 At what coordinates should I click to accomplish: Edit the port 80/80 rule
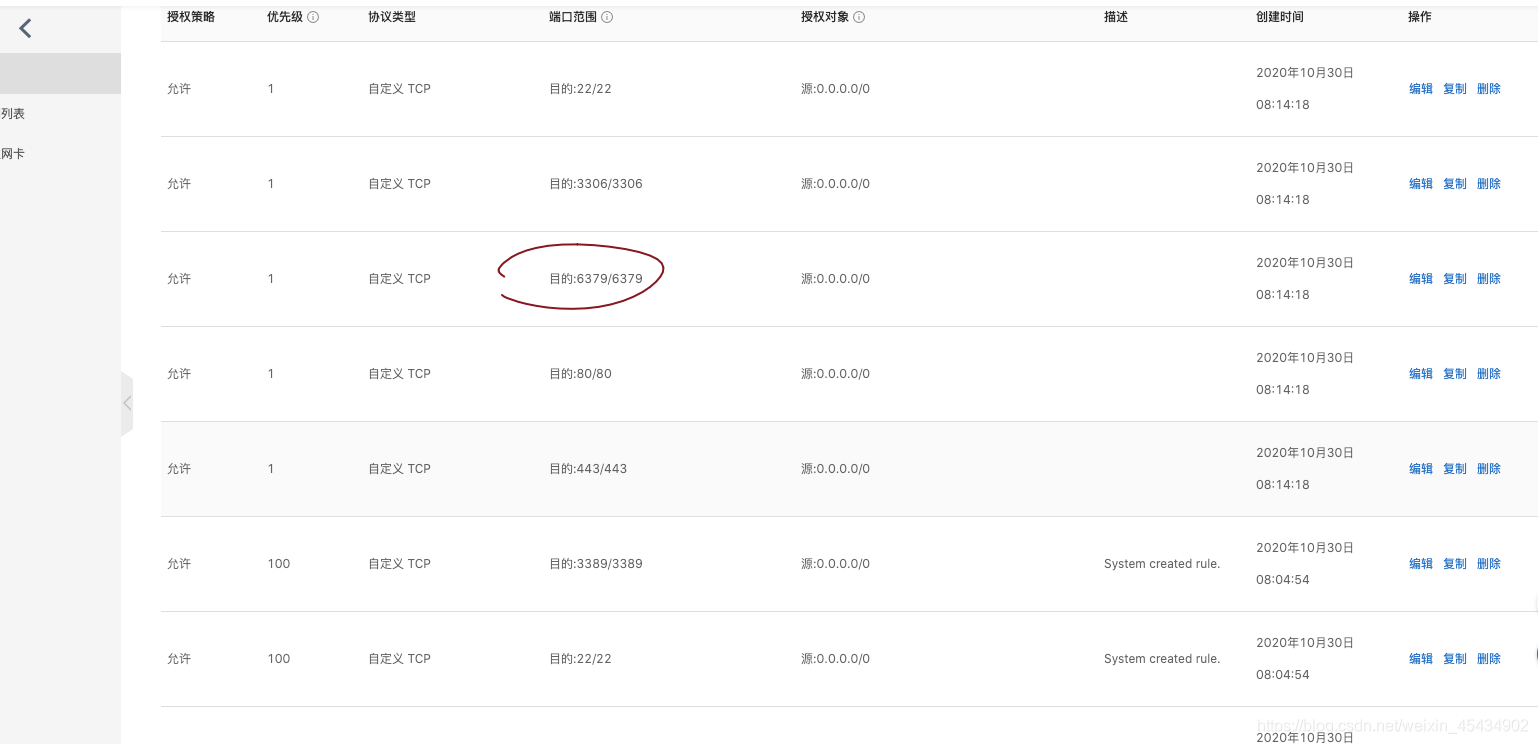1420,374
